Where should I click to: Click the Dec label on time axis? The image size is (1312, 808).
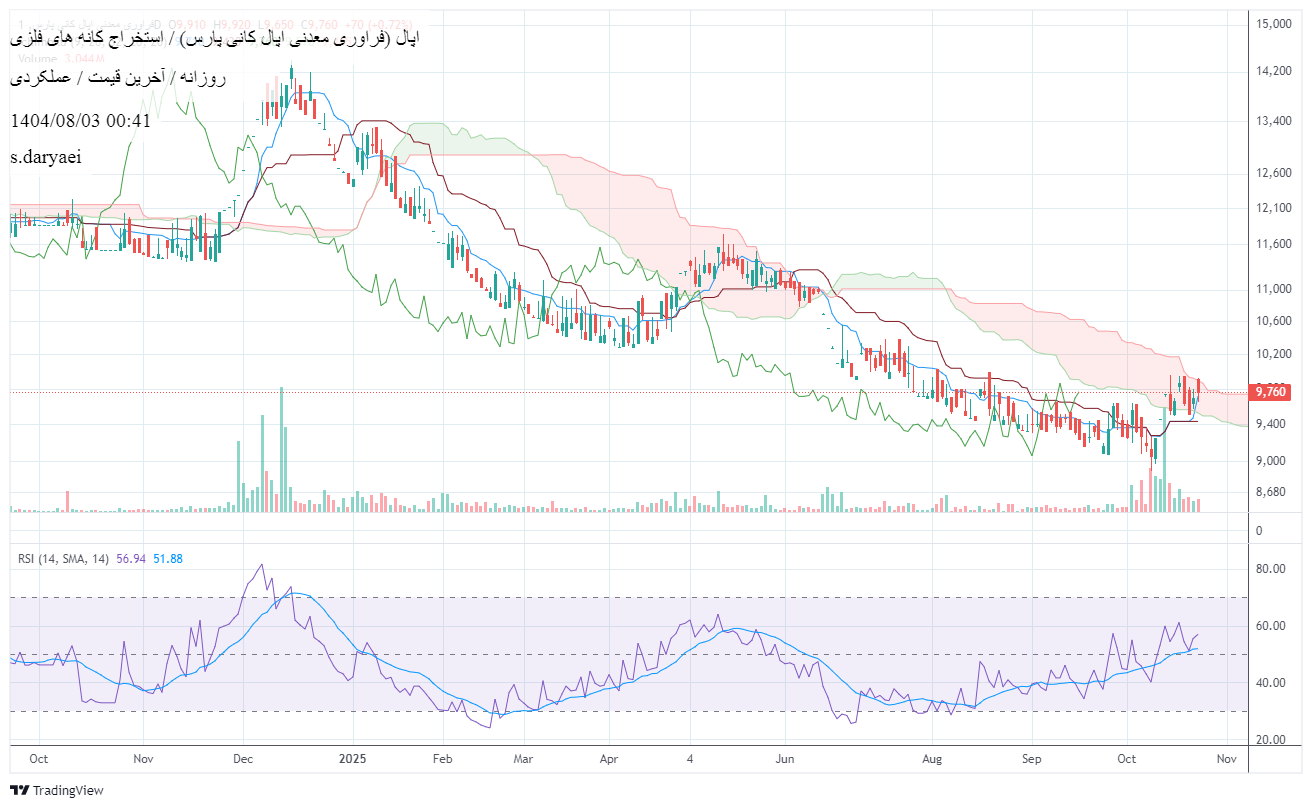tap(244, 759)
